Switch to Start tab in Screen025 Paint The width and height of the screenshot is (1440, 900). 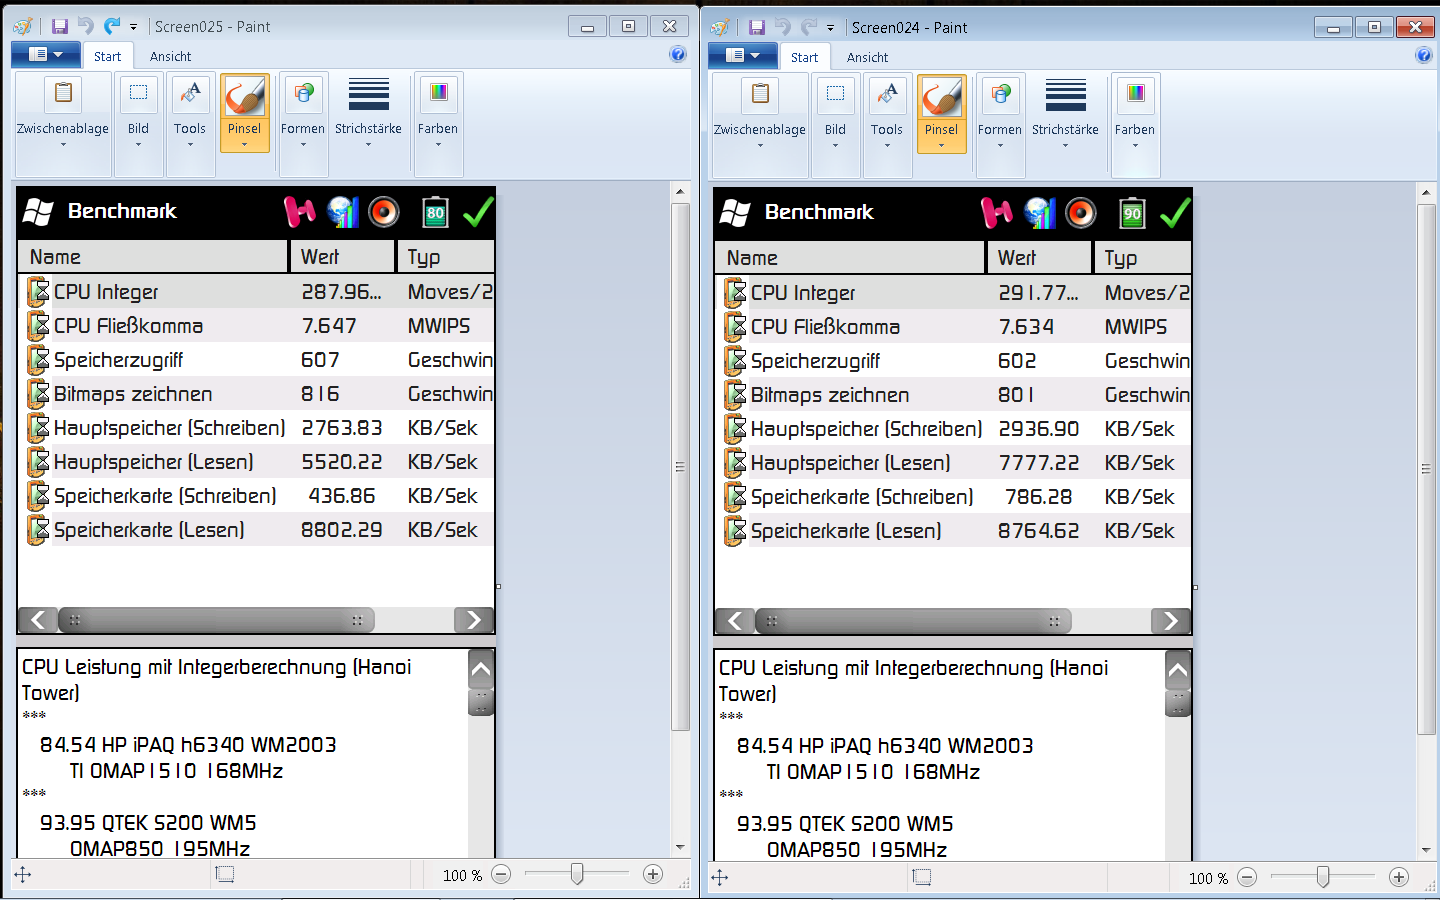coord(107,56)
